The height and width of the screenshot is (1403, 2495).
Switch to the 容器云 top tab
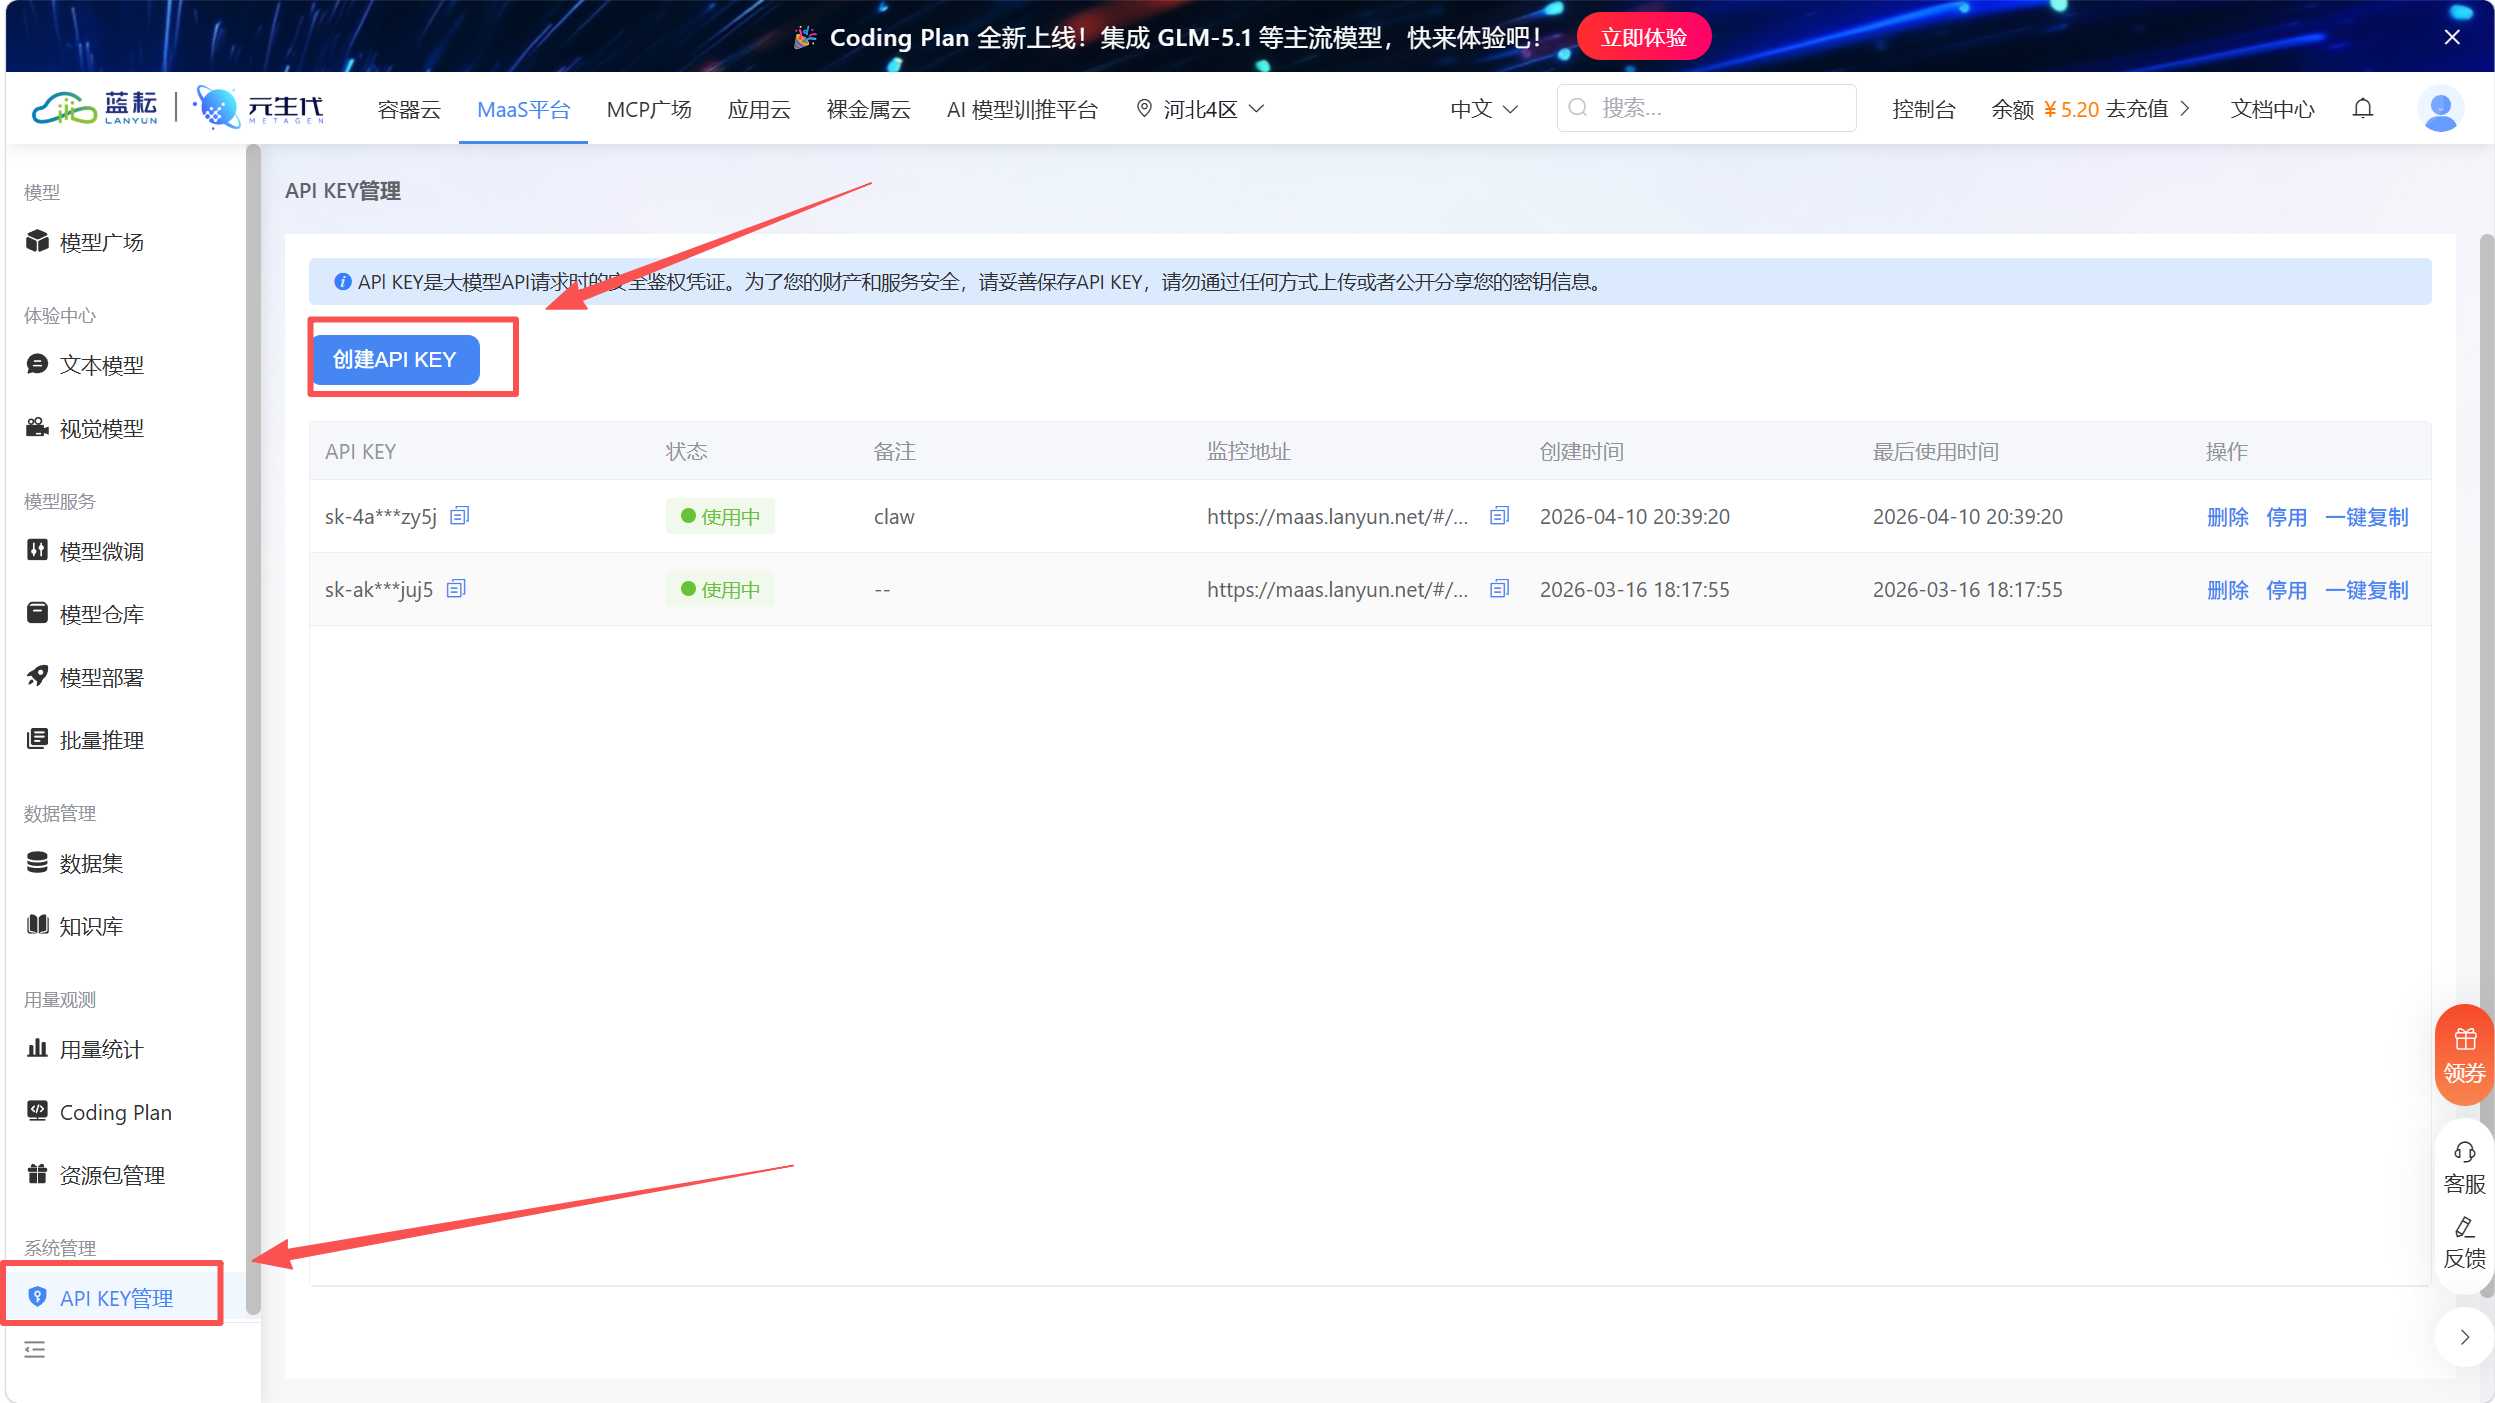tap(409, 109)
